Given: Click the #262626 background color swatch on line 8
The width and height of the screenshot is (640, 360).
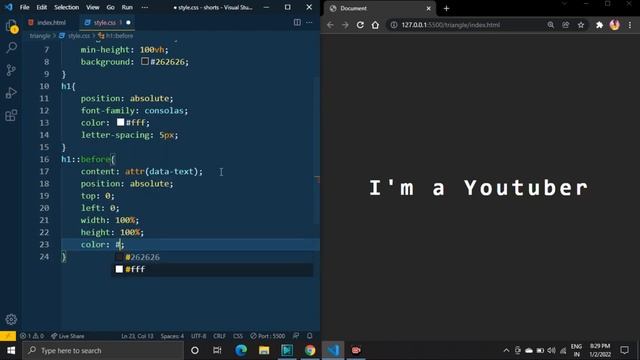Looking at the screenshot, I should [145, 61].
